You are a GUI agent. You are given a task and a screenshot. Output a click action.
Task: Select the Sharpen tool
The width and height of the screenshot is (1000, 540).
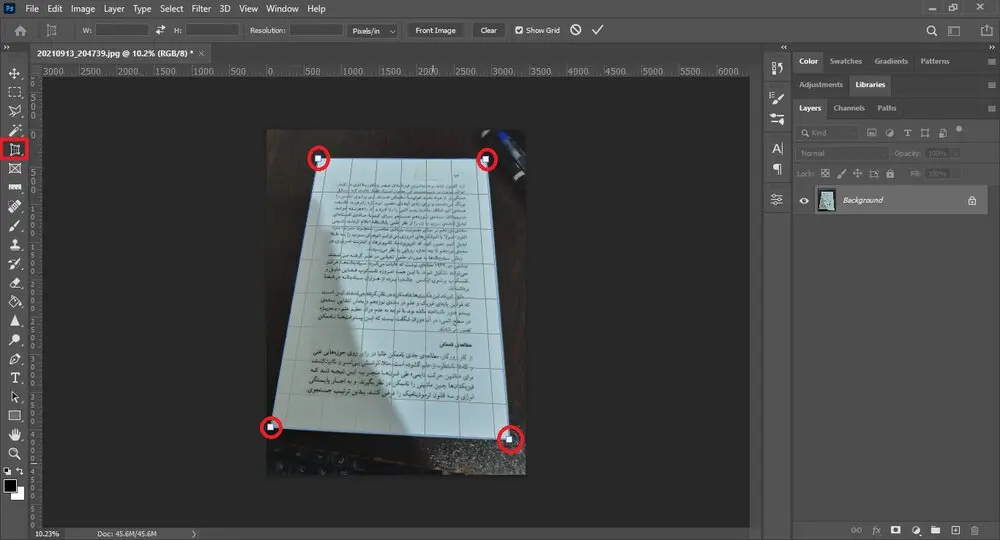point(15,321)
